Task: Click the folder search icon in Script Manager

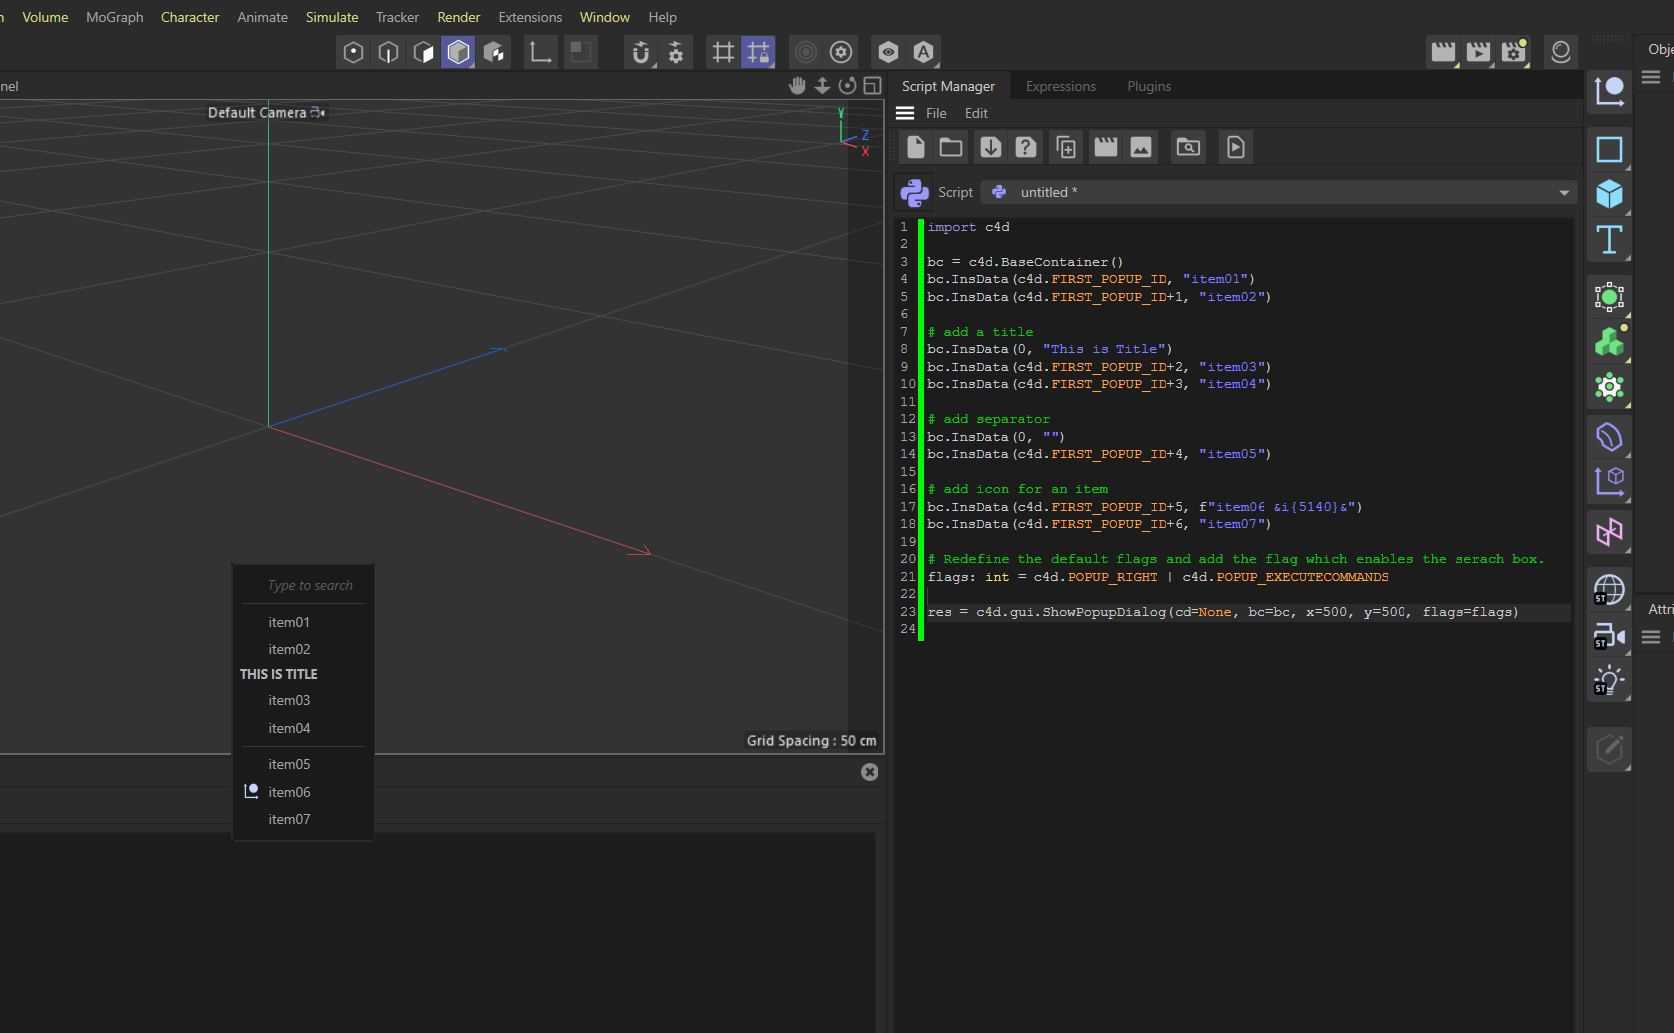Action: click(1188, 147)
